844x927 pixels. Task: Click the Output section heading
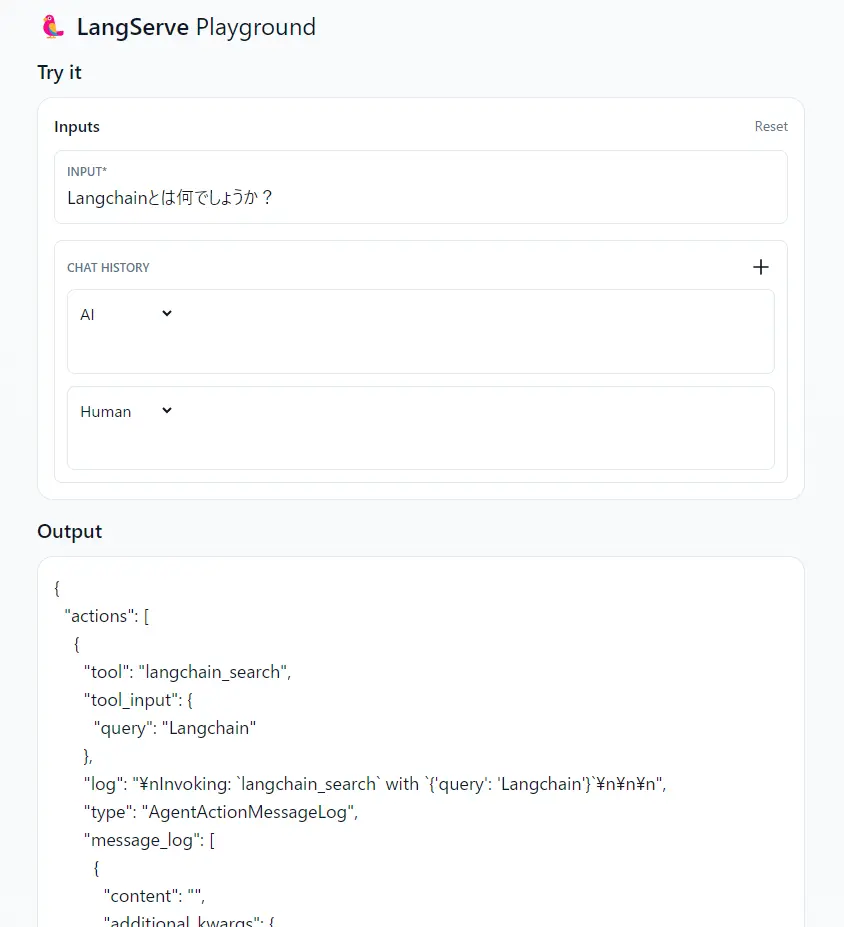70,532
